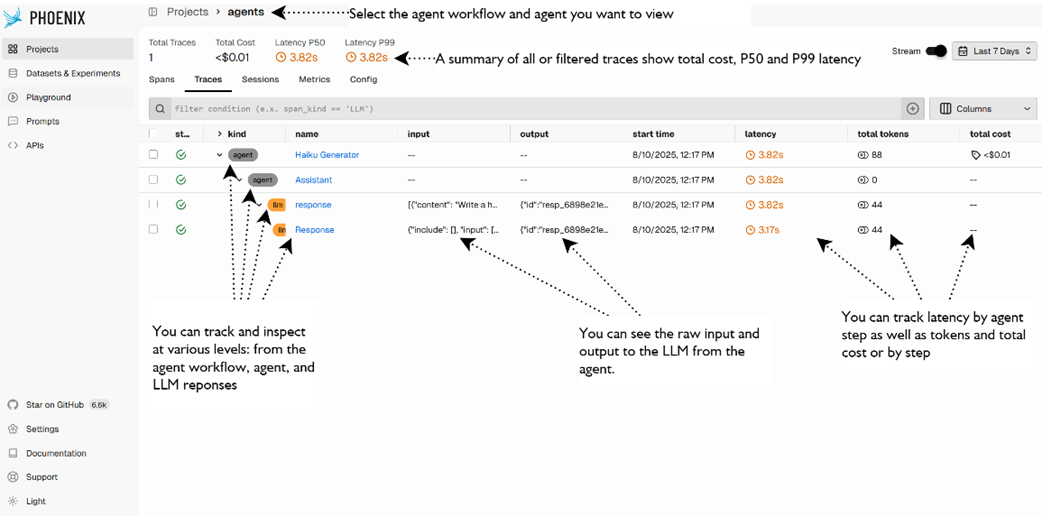Viewport: 1042px width, 516px height.
Task: Click the Phoenix logo icon
Action: pos(13,17)
